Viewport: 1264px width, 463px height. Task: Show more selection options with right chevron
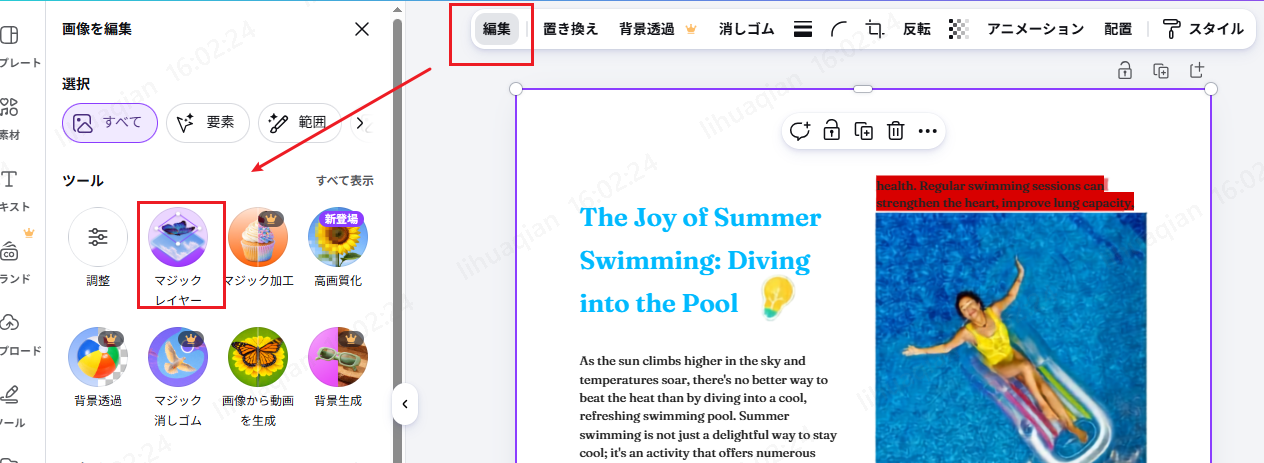[362, 124]
